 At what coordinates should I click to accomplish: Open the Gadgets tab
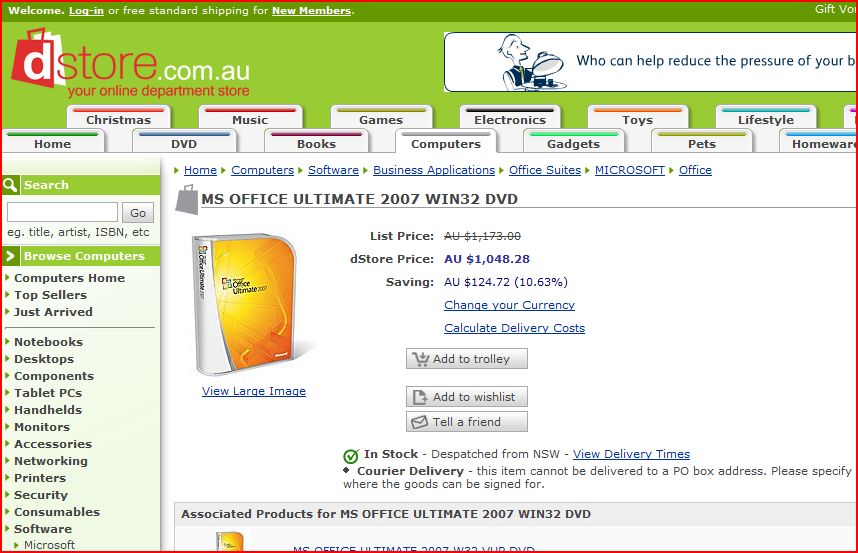pos(573,143)
